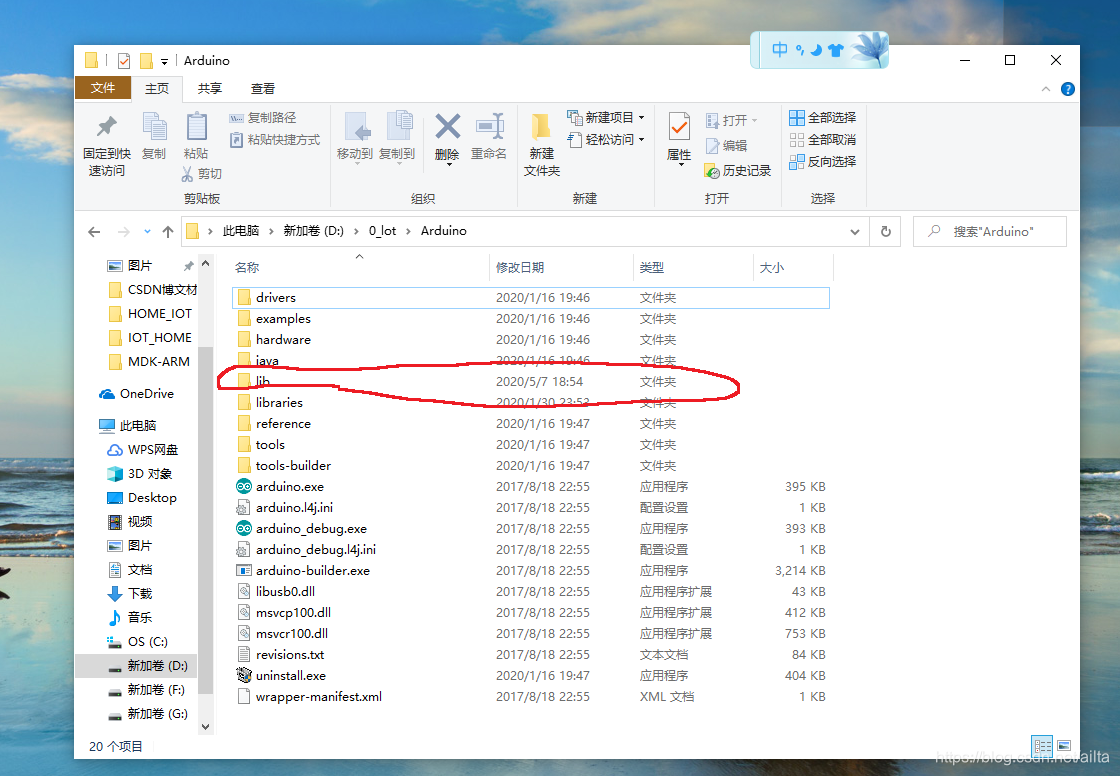Select OS (C:) drive in sidebar
1120x776 pixels.
pos(138,642)
